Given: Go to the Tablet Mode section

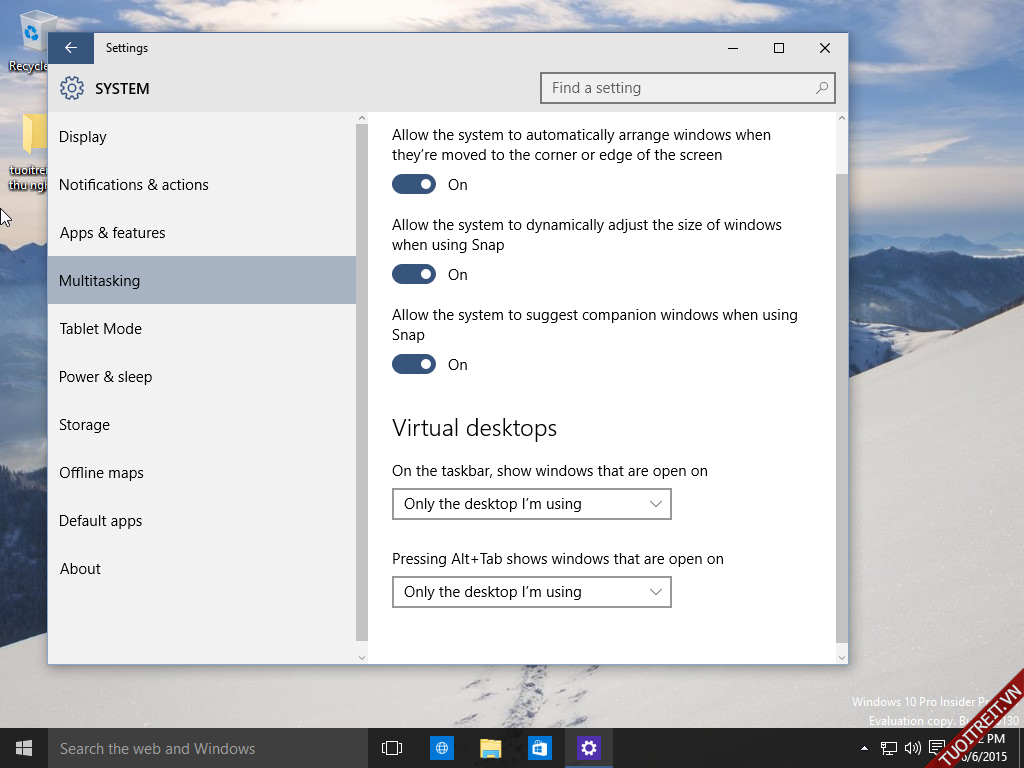Looking at the screenshot, I should pyautogui.click(x=100, y=329).
